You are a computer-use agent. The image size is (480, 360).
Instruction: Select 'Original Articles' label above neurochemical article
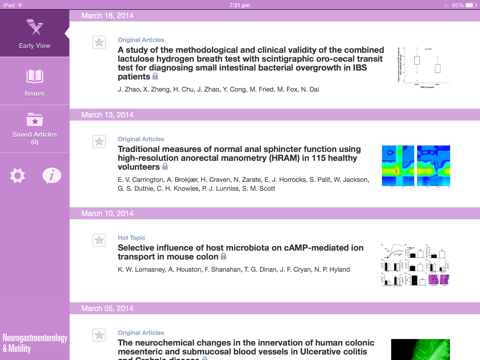tap(141, 333)
